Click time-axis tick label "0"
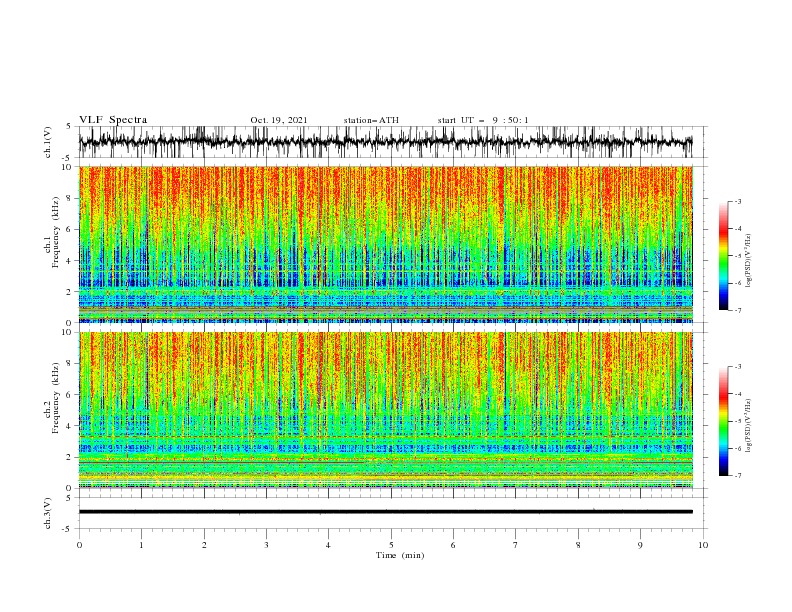 tap(79, 545)
